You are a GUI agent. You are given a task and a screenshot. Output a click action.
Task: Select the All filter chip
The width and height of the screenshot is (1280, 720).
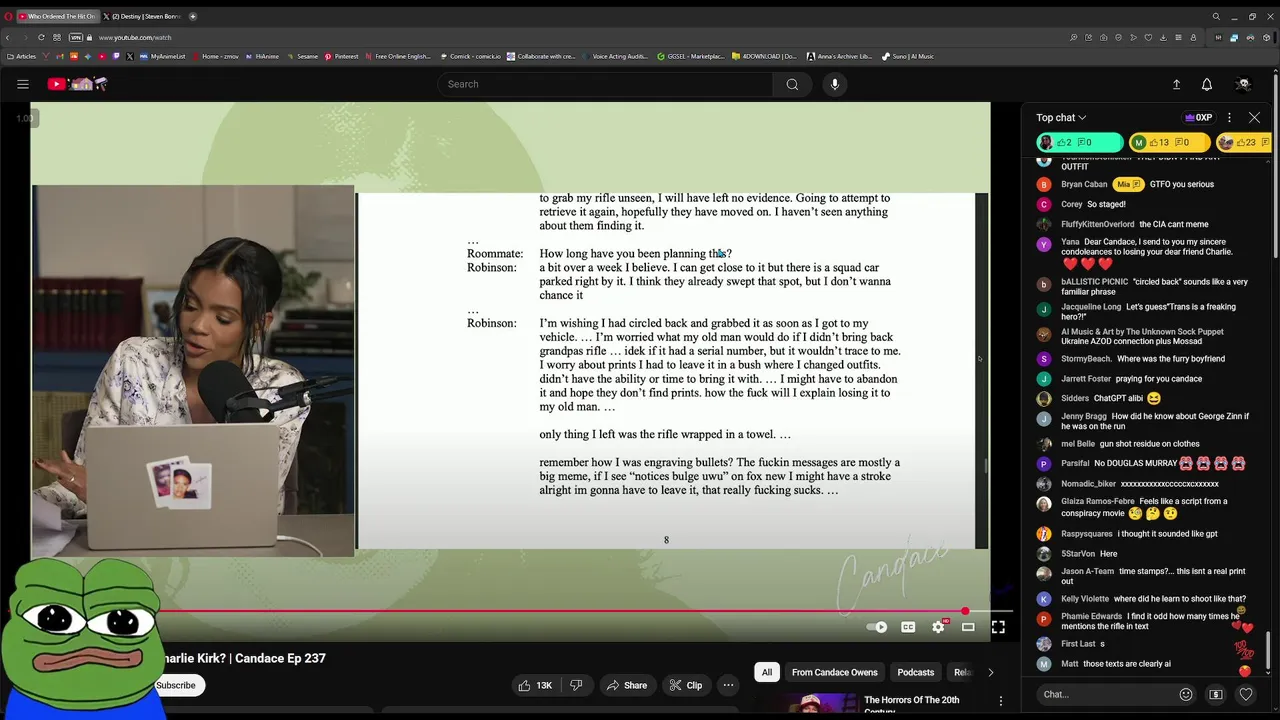click(x=767, y=672)
